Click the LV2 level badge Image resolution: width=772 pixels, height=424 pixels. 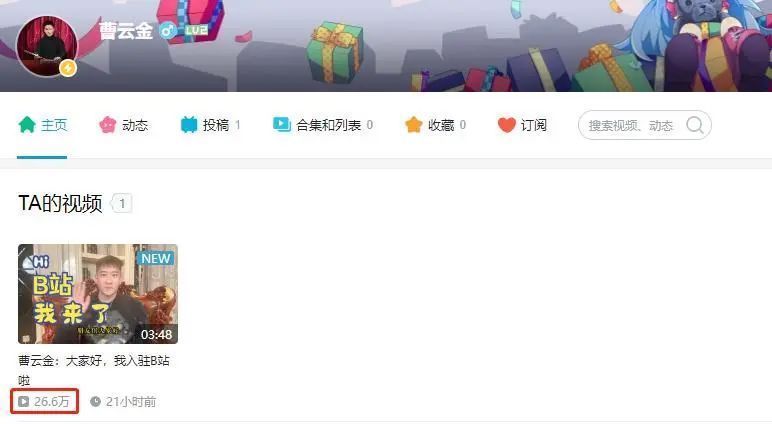195,31
